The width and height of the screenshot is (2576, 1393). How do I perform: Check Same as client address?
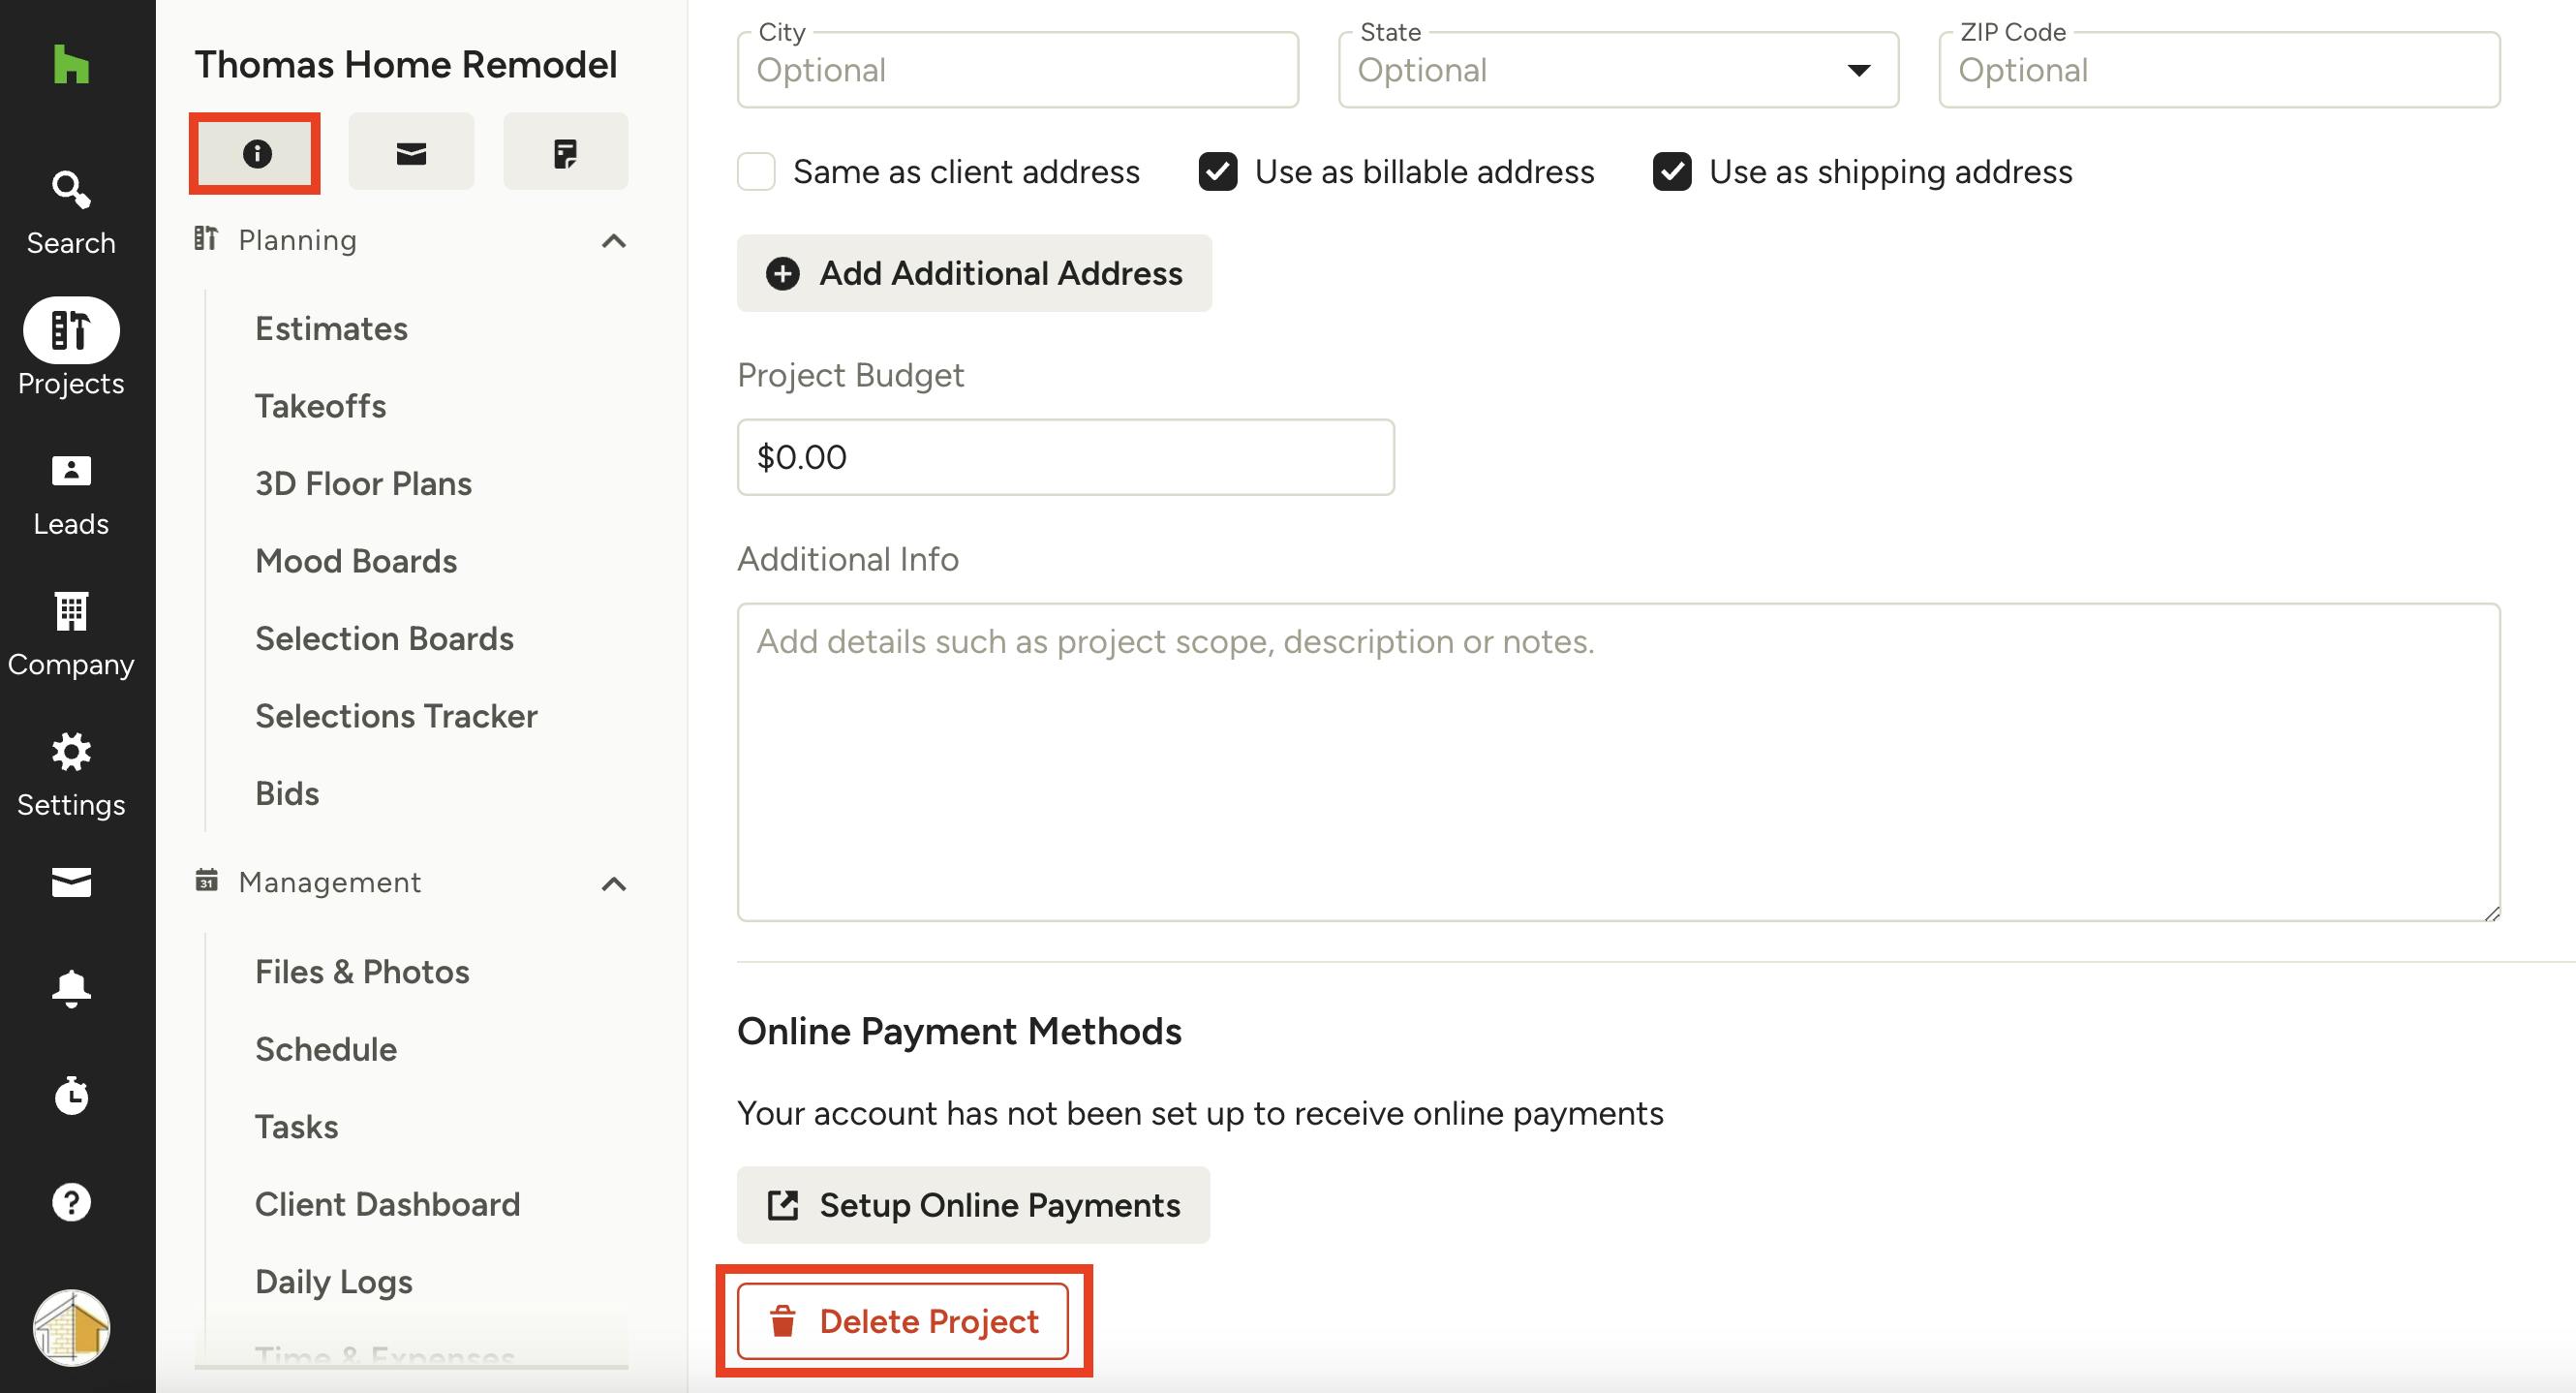click(x=757, y=172)
